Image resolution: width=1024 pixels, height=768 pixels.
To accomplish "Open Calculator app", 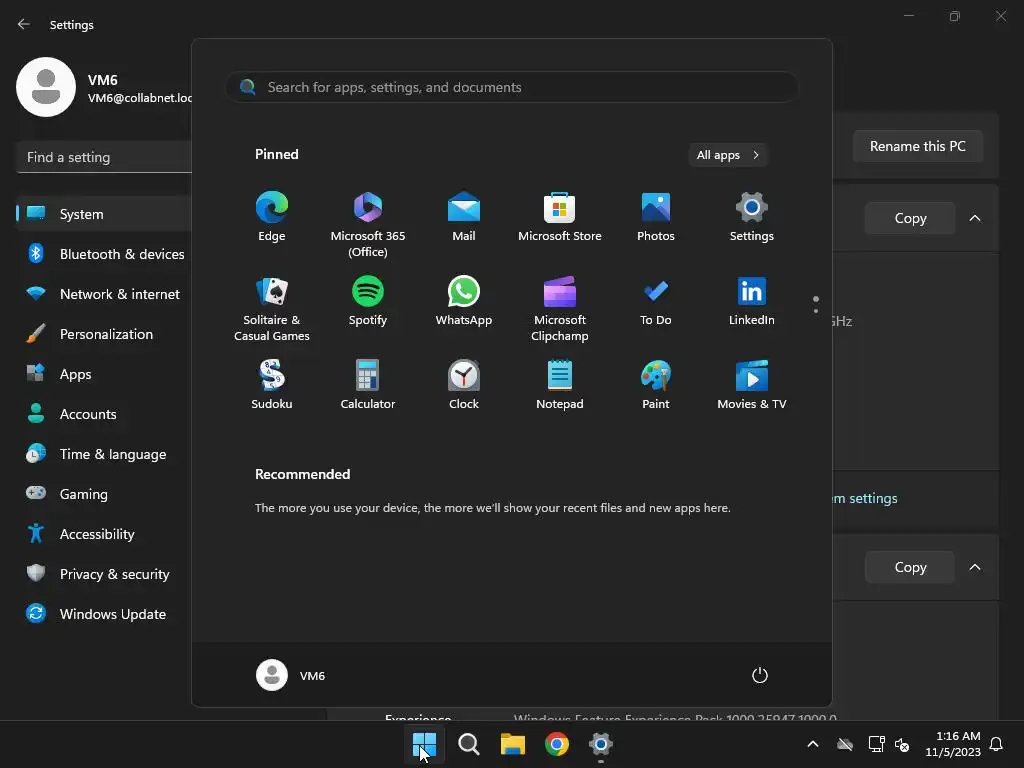I will (368, 385).
